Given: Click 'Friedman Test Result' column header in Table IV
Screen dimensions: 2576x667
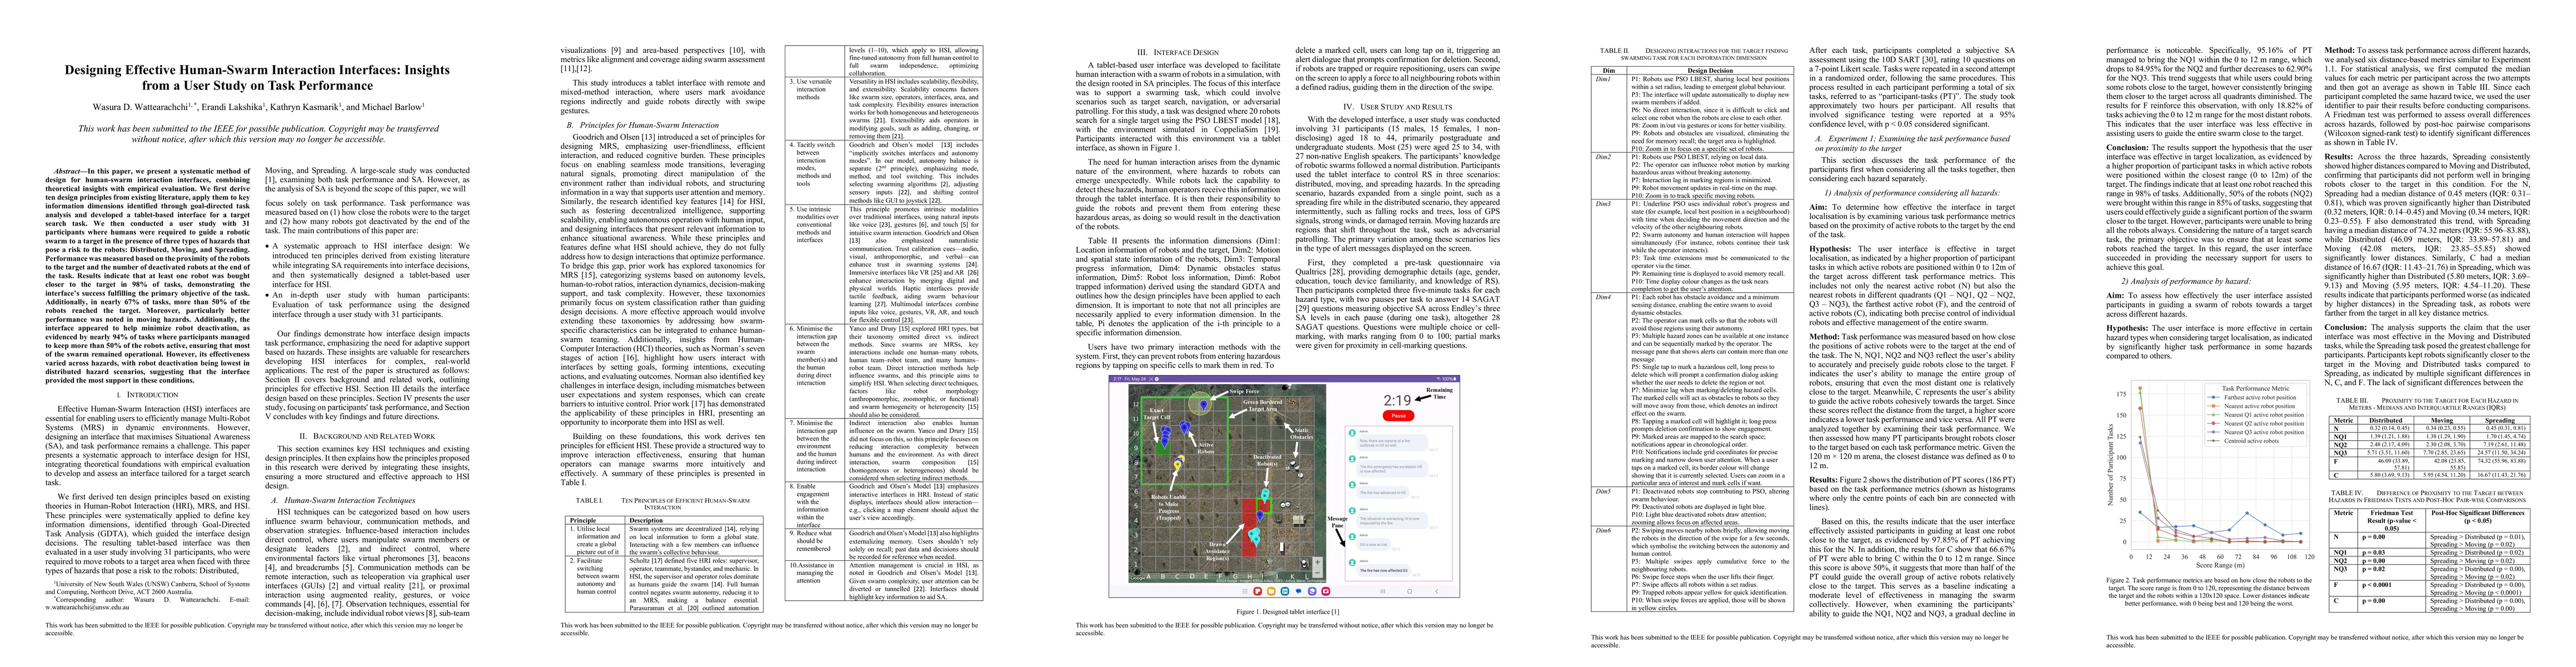Looking at the screenshot, I should 2392,521.
